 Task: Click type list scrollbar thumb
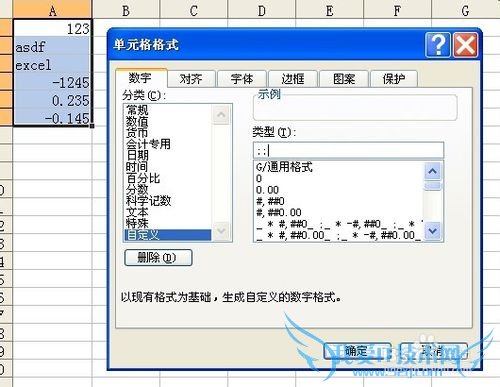tap(433, 186)
